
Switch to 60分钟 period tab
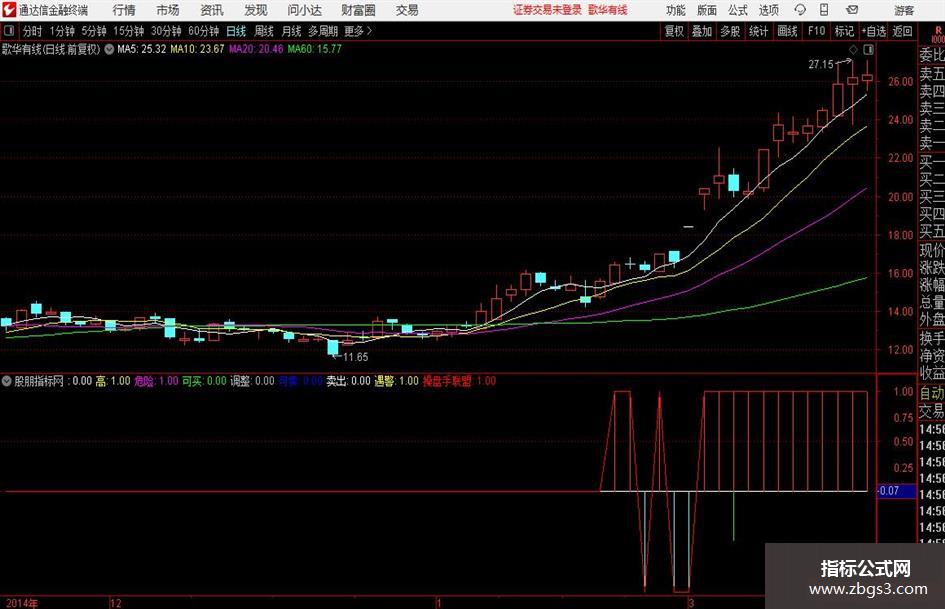(x=203, y=31)
